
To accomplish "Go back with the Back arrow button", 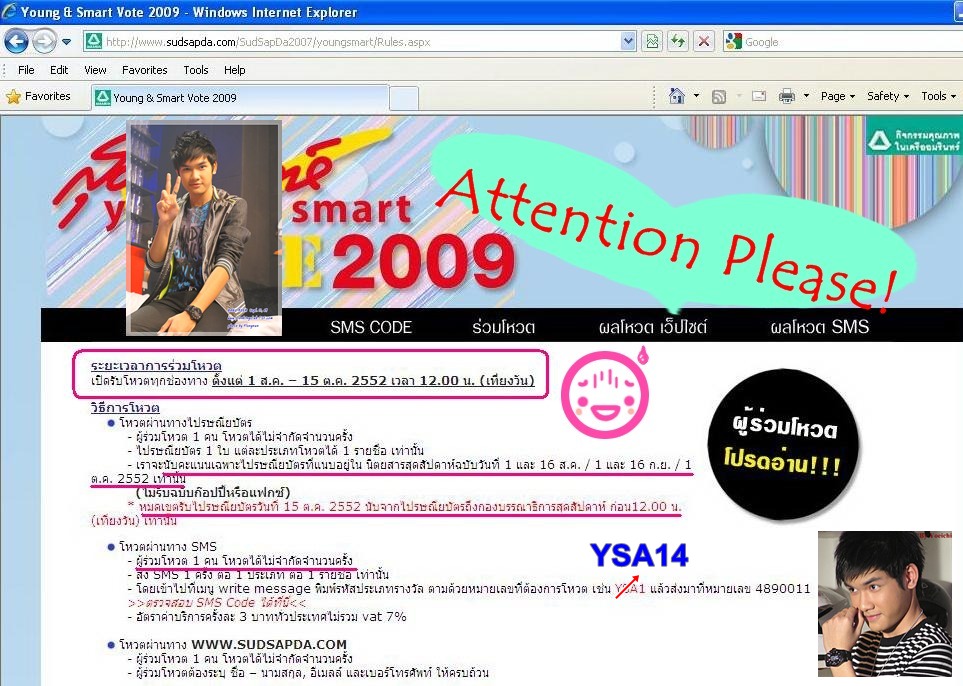I will 17,42.
